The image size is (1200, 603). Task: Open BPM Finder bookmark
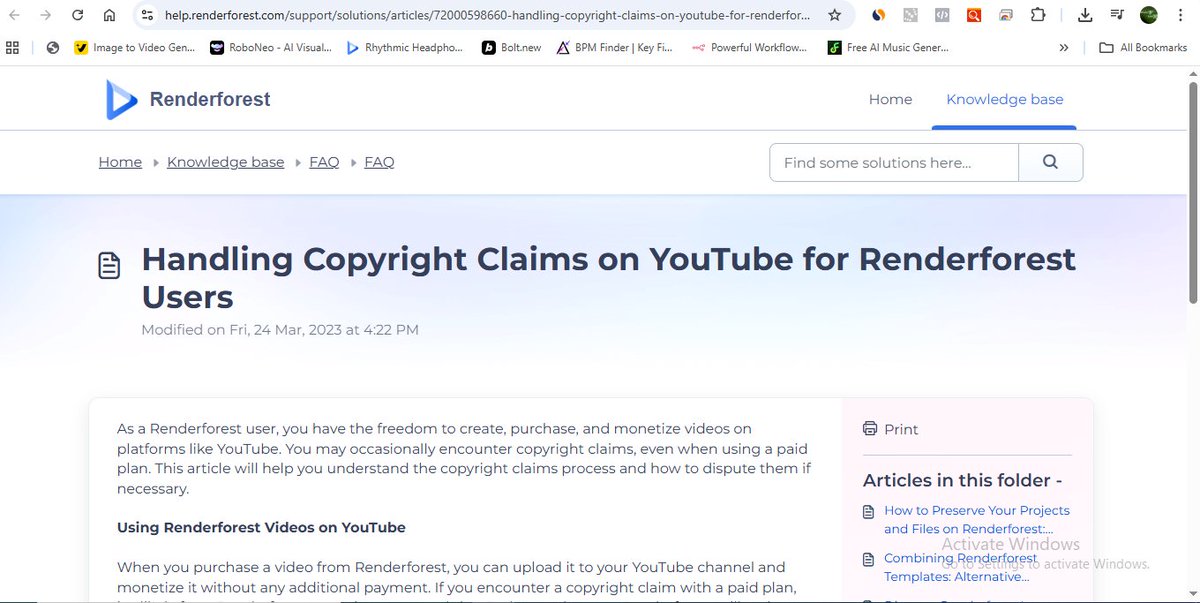(x=614, y=47)
